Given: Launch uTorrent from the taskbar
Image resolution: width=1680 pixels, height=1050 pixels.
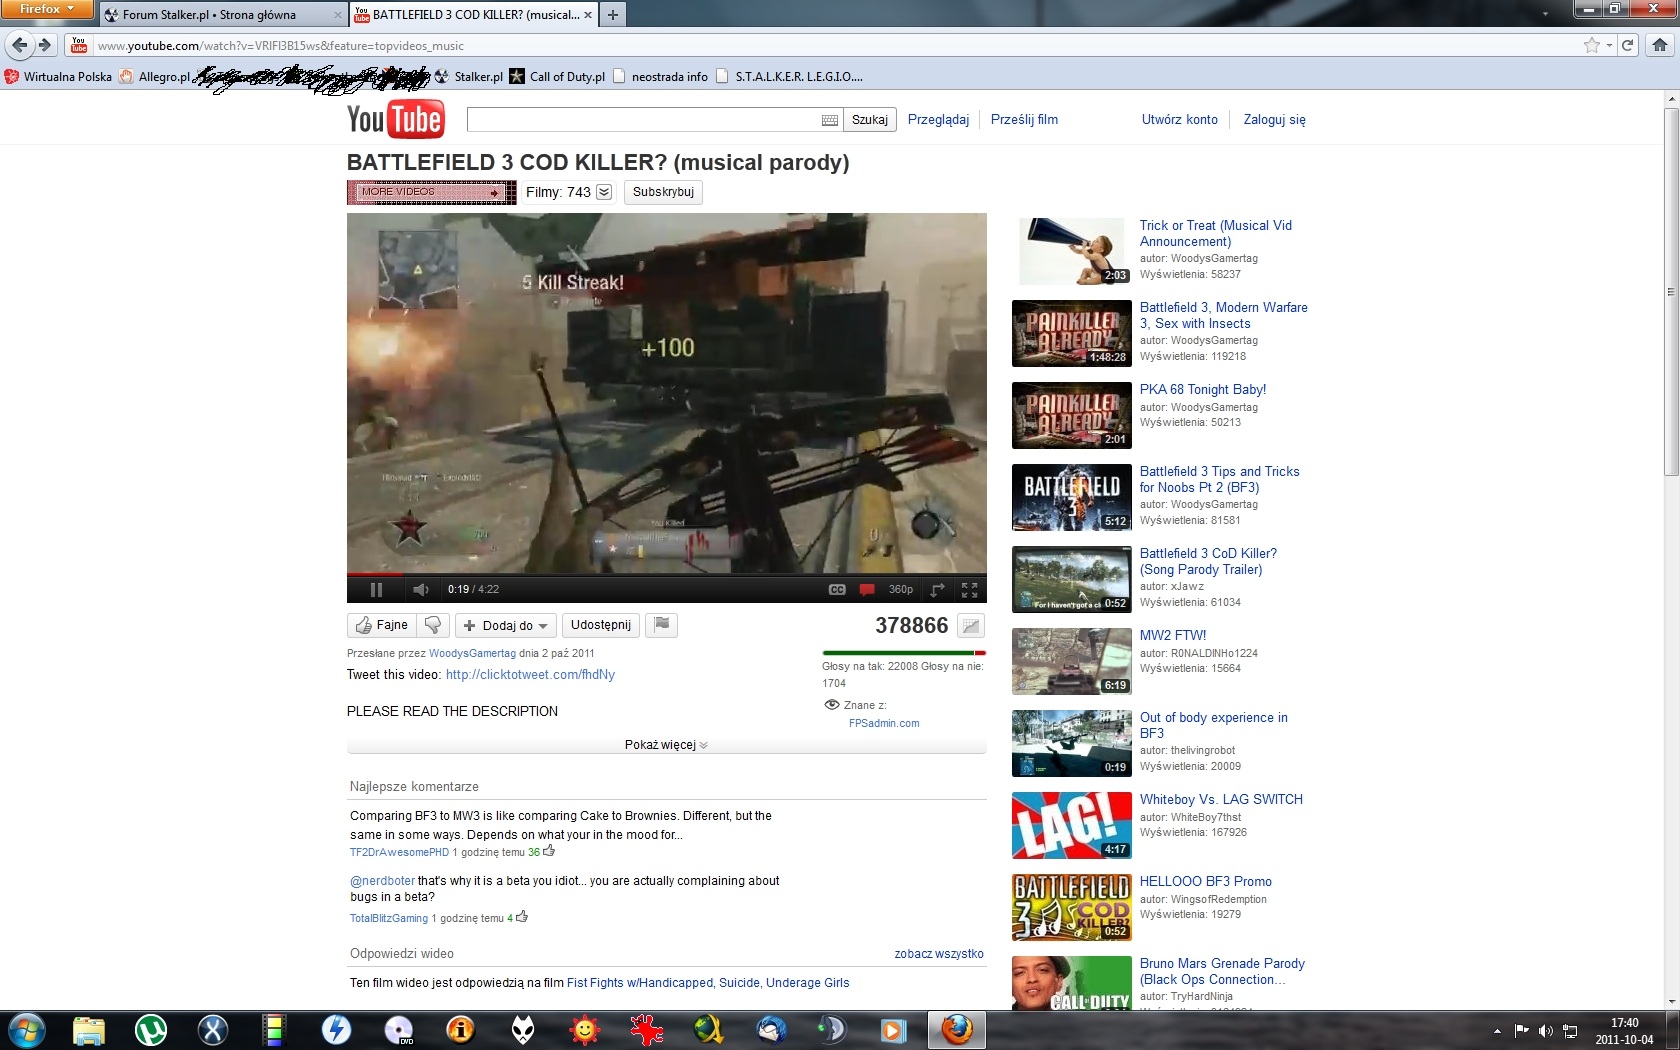Looking at the screenshot, I should (151, 1030).
